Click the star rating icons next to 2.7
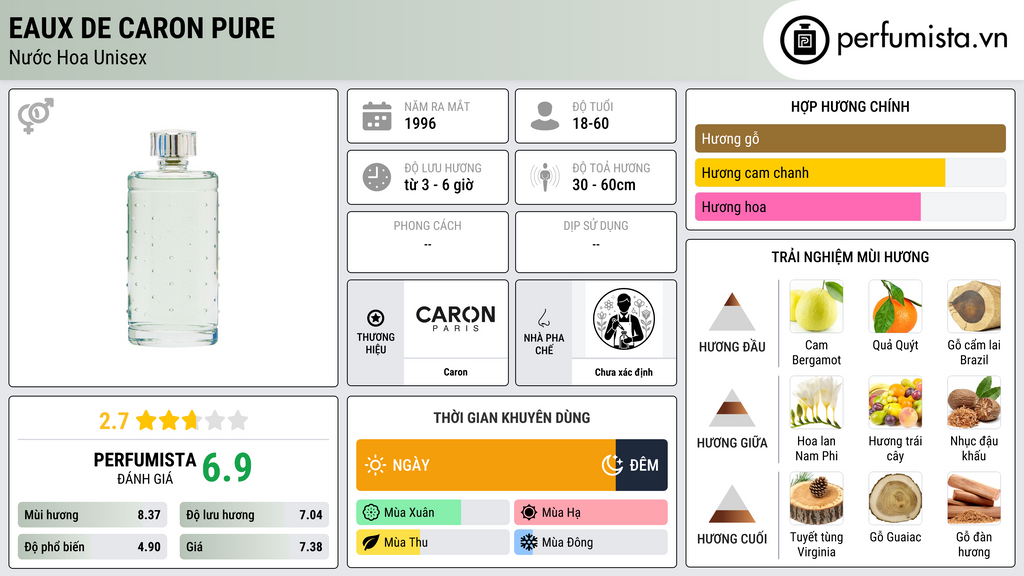 pyautogui.click(x=192, y=420)
